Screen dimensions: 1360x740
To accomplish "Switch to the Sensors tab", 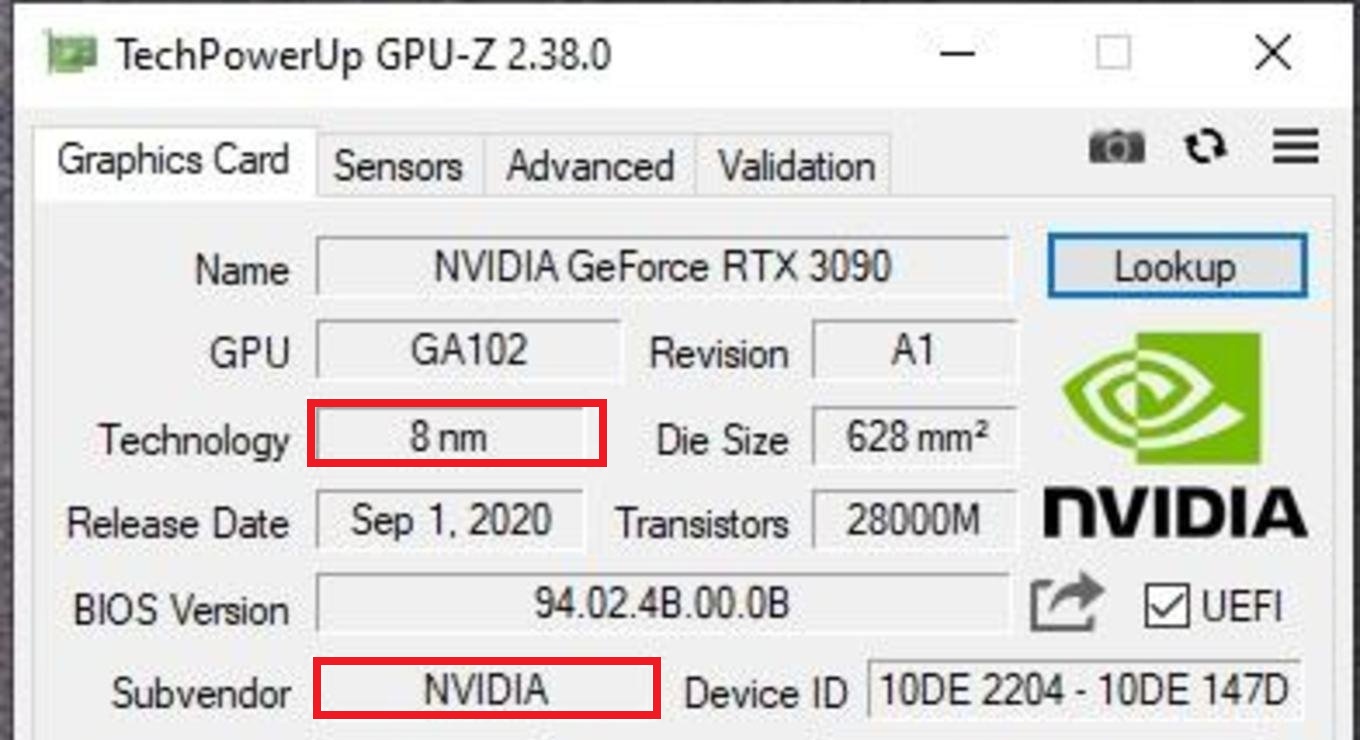I will [x=398, y=166].
